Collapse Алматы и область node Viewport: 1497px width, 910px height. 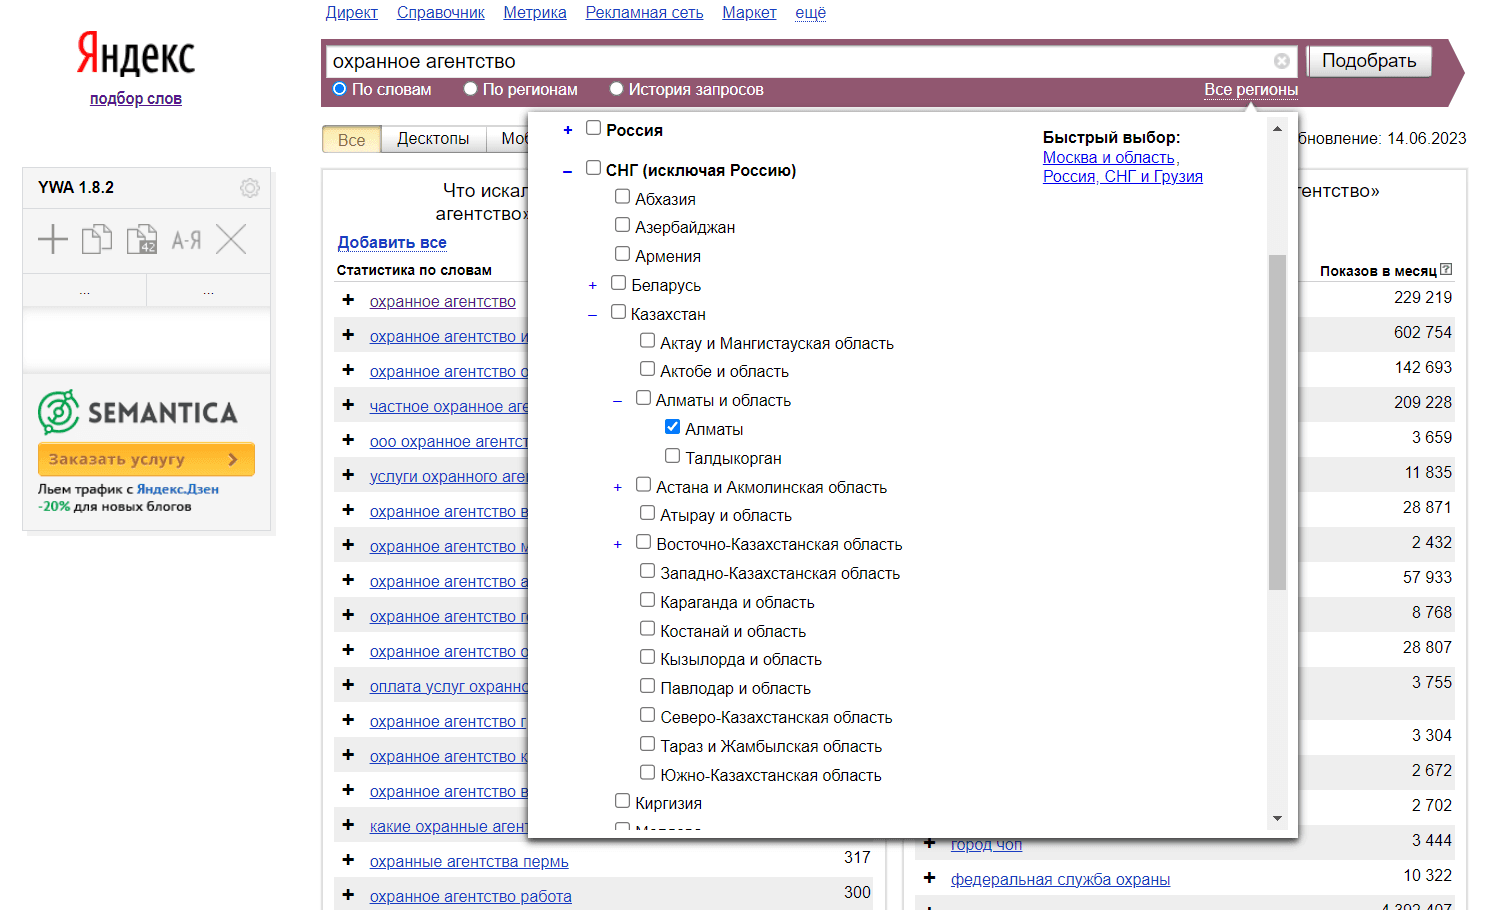coord(617,401)
